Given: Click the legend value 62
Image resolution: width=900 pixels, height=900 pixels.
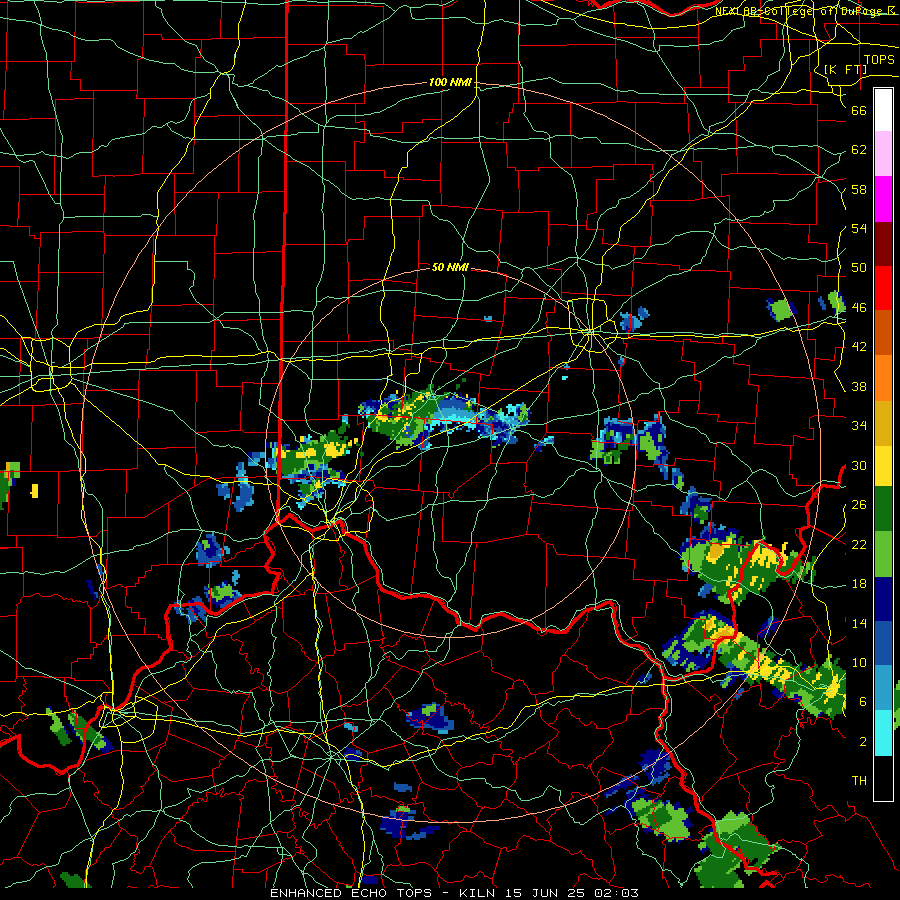Looking at the screenshot, I should [x=859, y=150].
